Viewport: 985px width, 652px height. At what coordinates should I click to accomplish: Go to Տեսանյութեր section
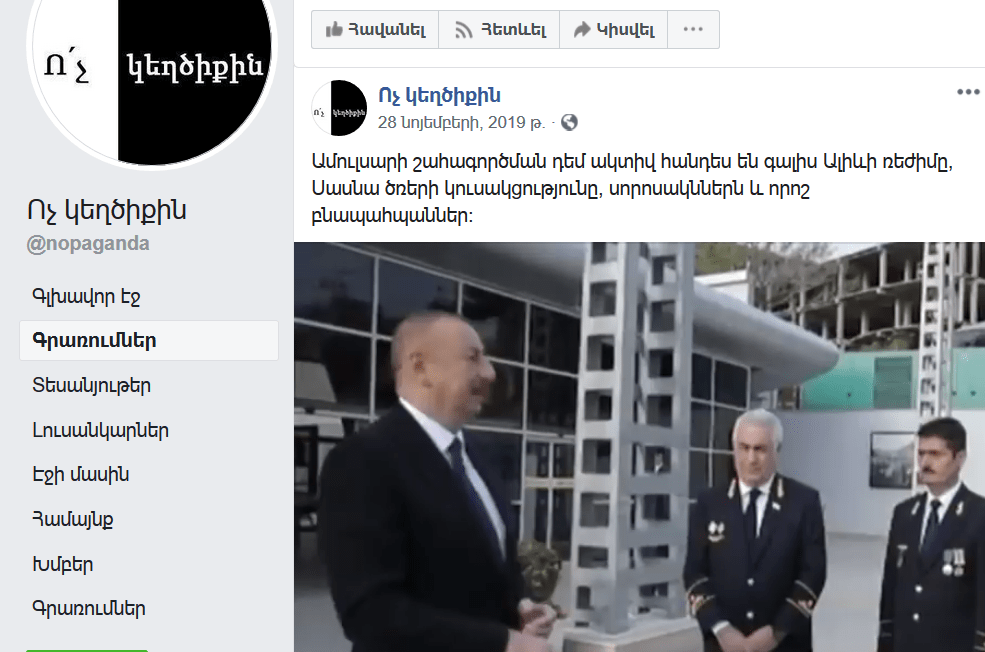coord(92,386)
